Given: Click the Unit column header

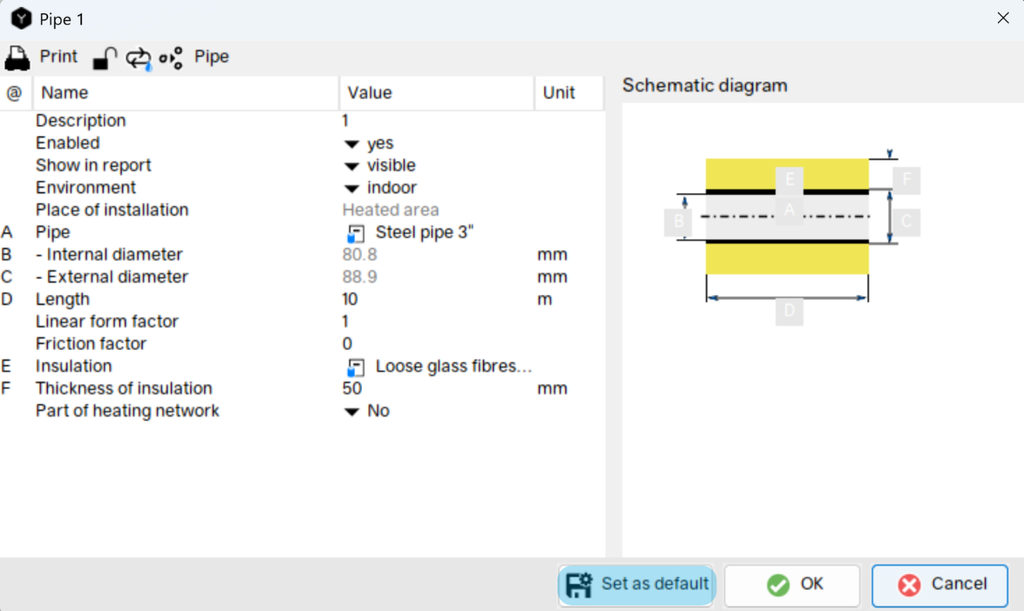Looking at the screenshot, I should tap(569, 93).
